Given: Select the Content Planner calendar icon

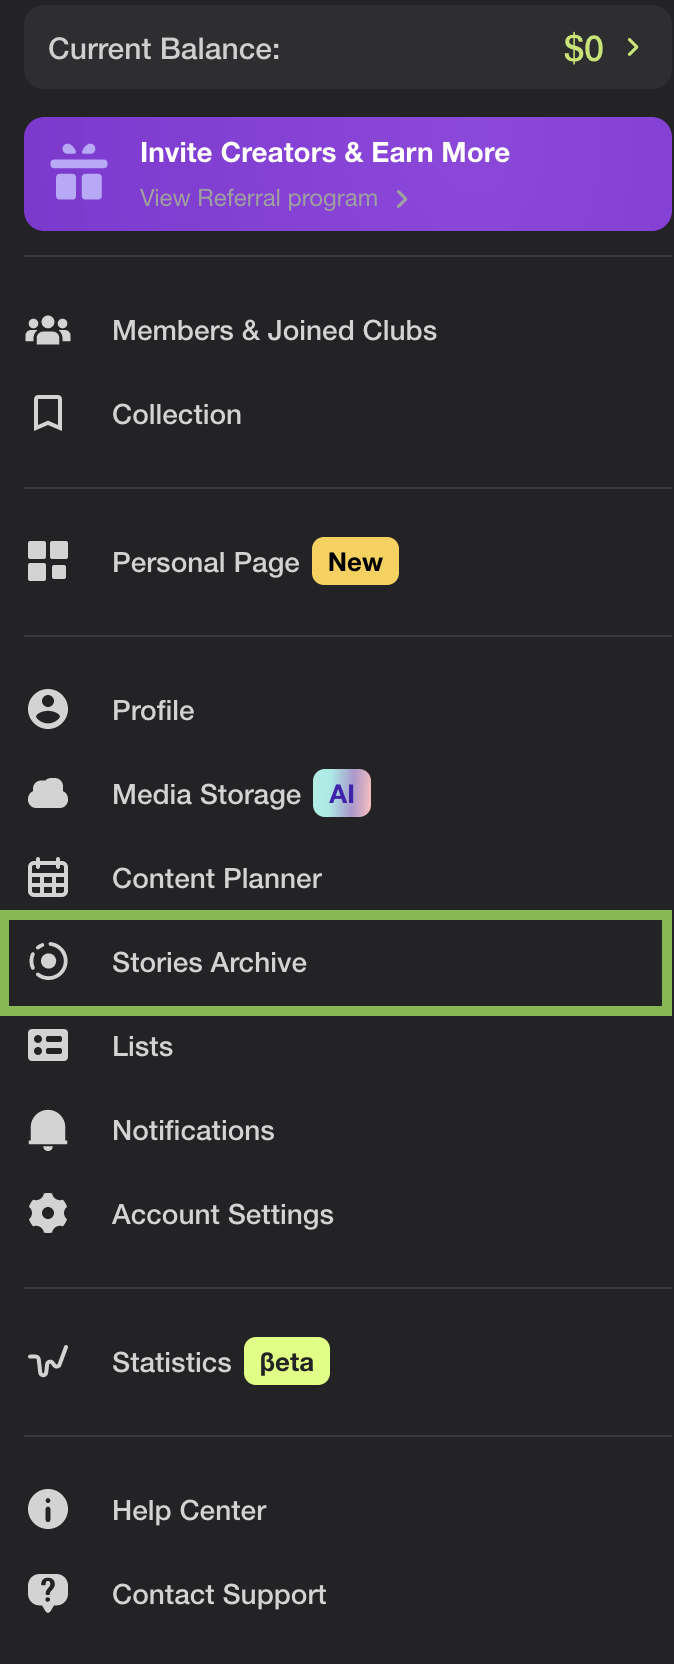Looking at the screenshot, I should click(47, 877).
